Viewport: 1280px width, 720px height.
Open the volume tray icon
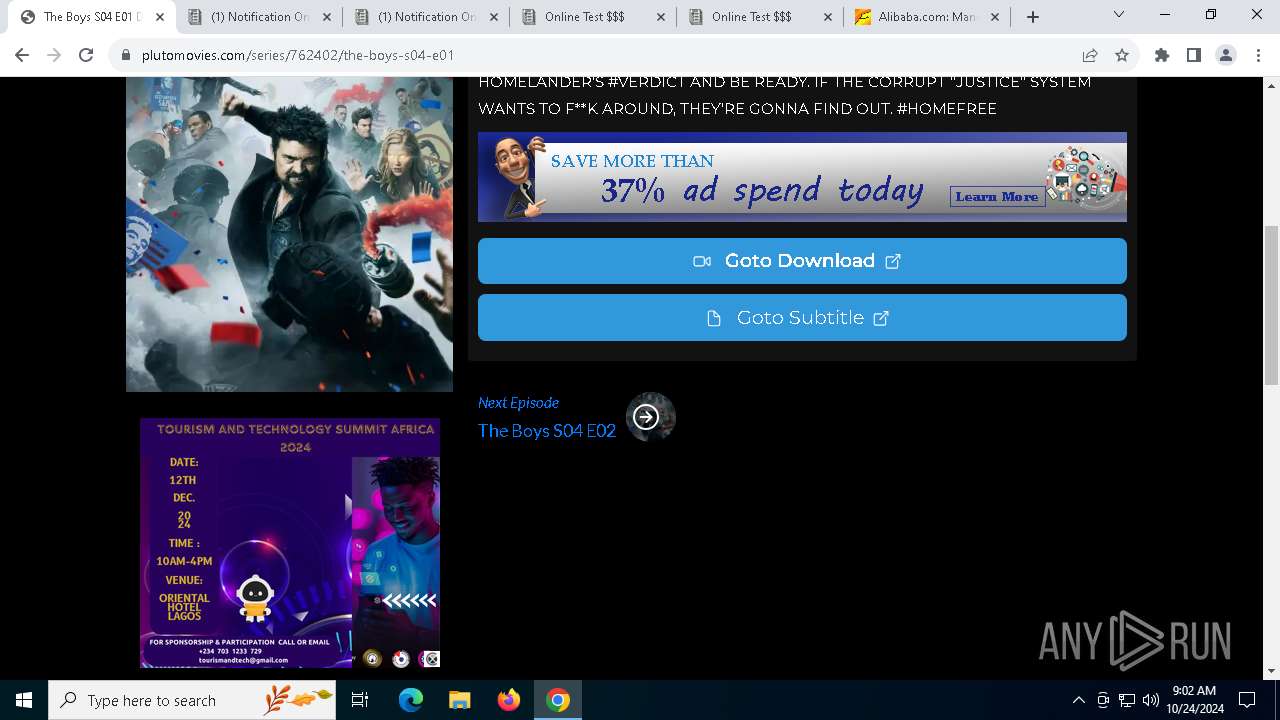coord(1151,700)
